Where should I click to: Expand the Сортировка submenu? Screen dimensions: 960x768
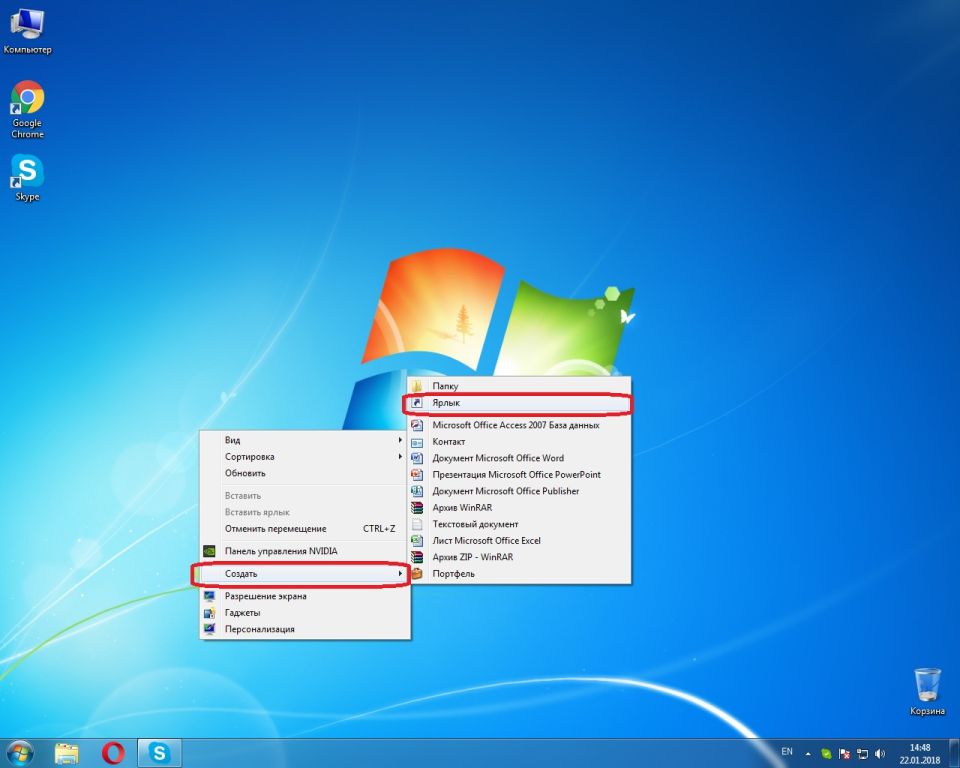[x=305, y=456]
